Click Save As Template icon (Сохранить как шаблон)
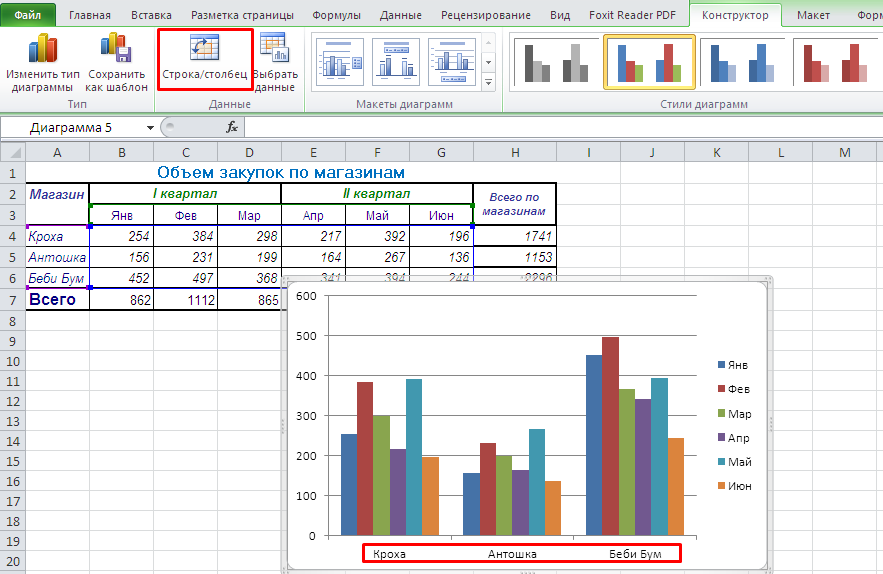This screenshot has width=883, height=574. point(116,52)
